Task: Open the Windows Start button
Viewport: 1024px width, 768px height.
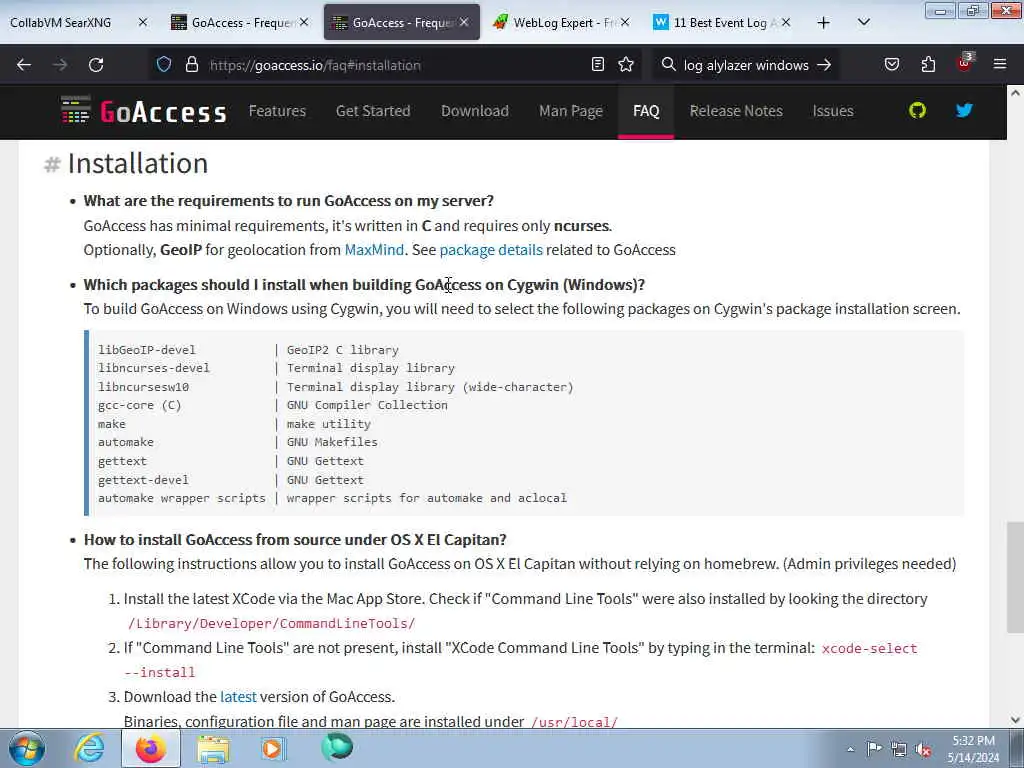Action: coord(27,748)
